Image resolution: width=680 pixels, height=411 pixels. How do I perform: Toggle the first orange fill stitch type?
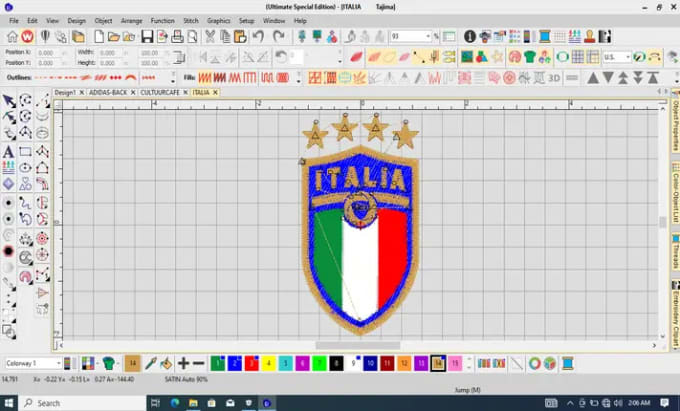[205, 78]
